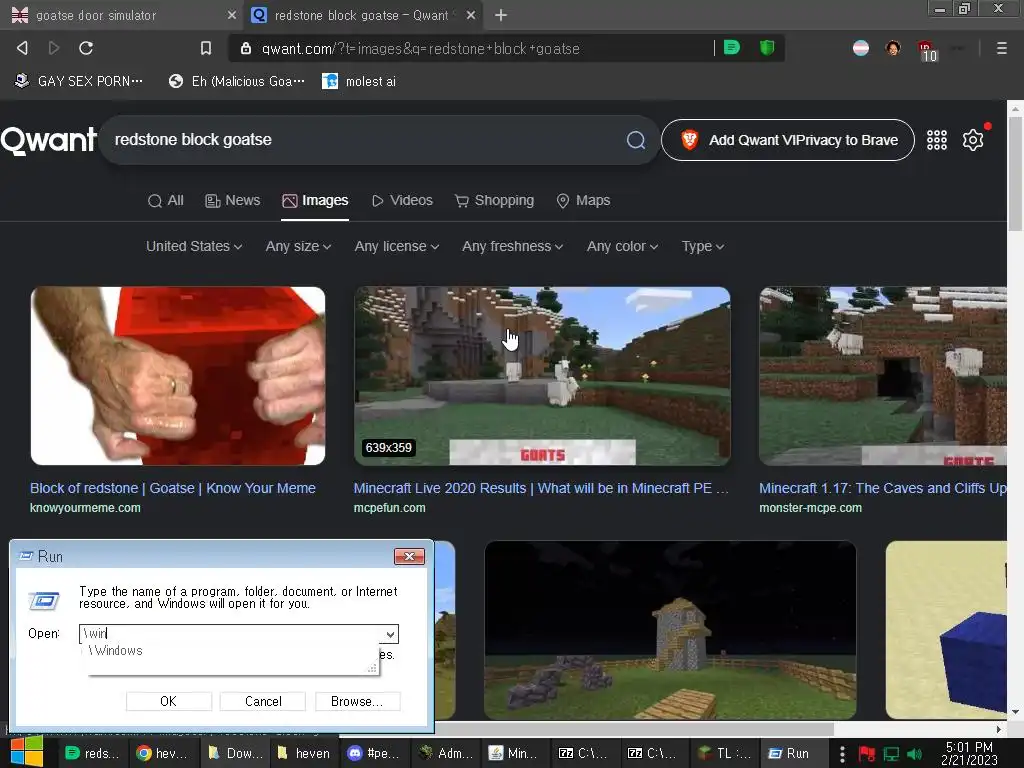1024x768 pixels.
Task: Click OK in the Run dialog
Action: (x=168, y=701)
